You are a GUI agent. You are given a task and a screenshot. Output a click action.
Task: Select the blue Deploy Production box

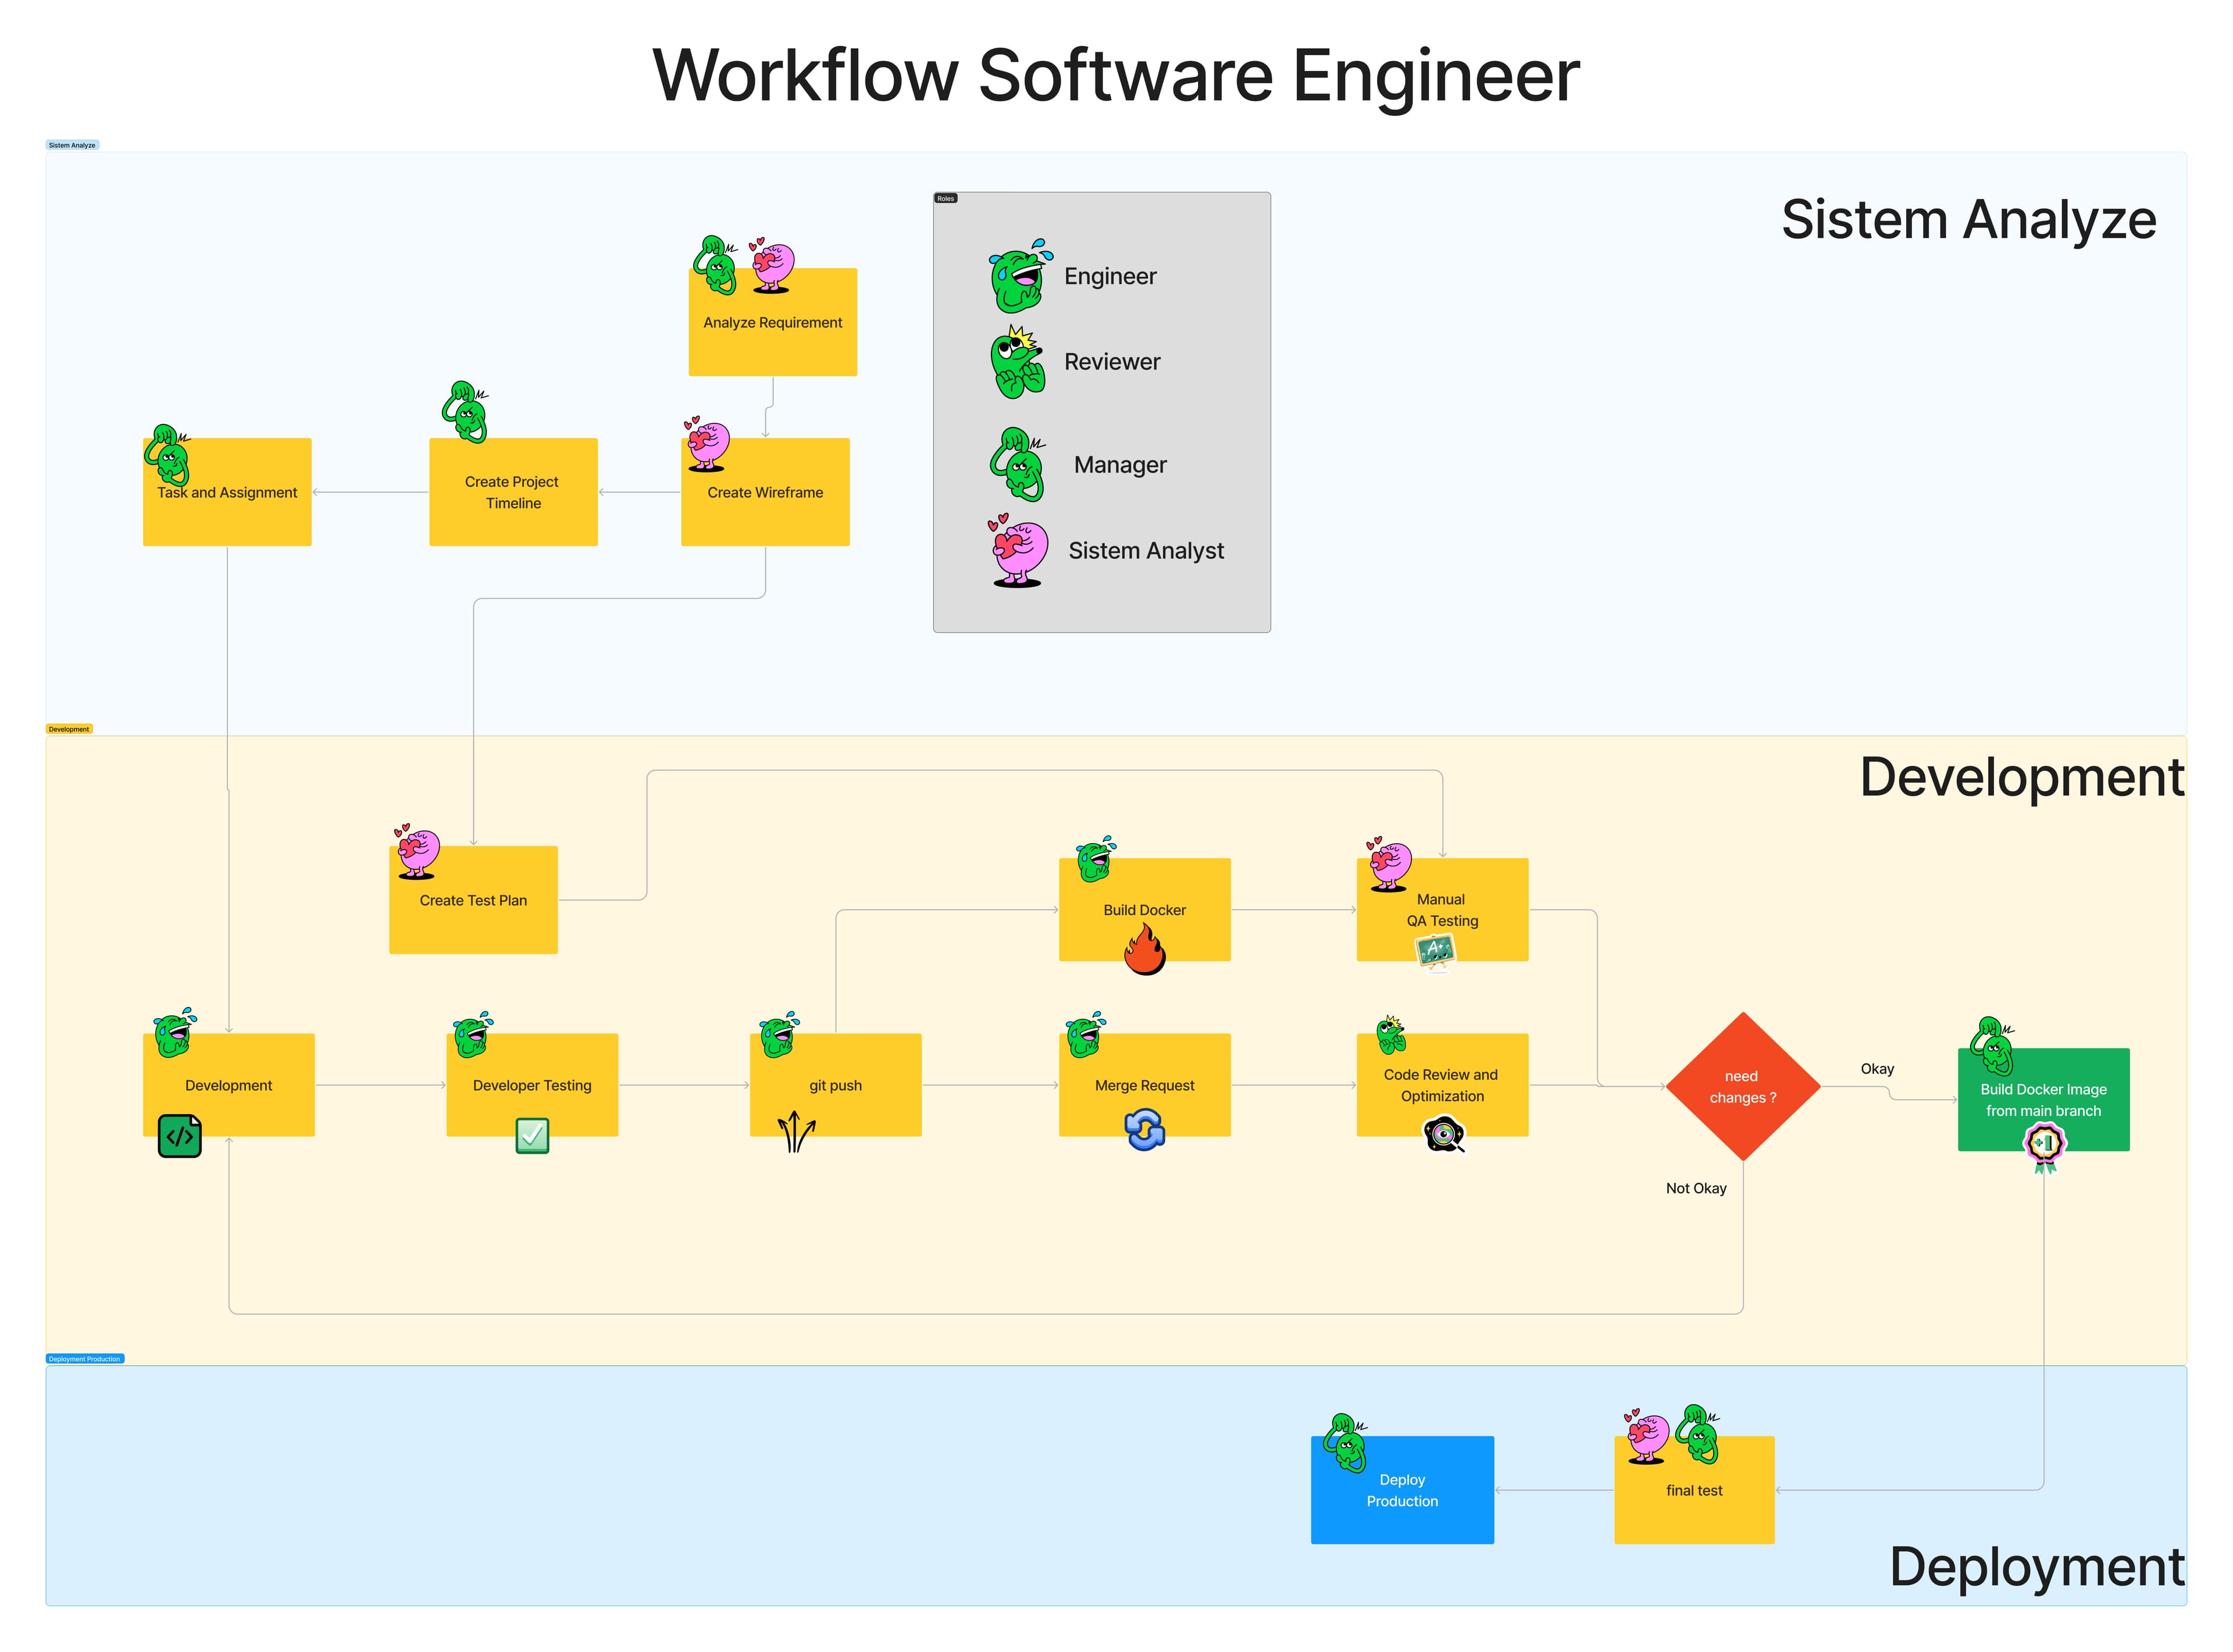pyautogui.click(x=1403, y=1490)
